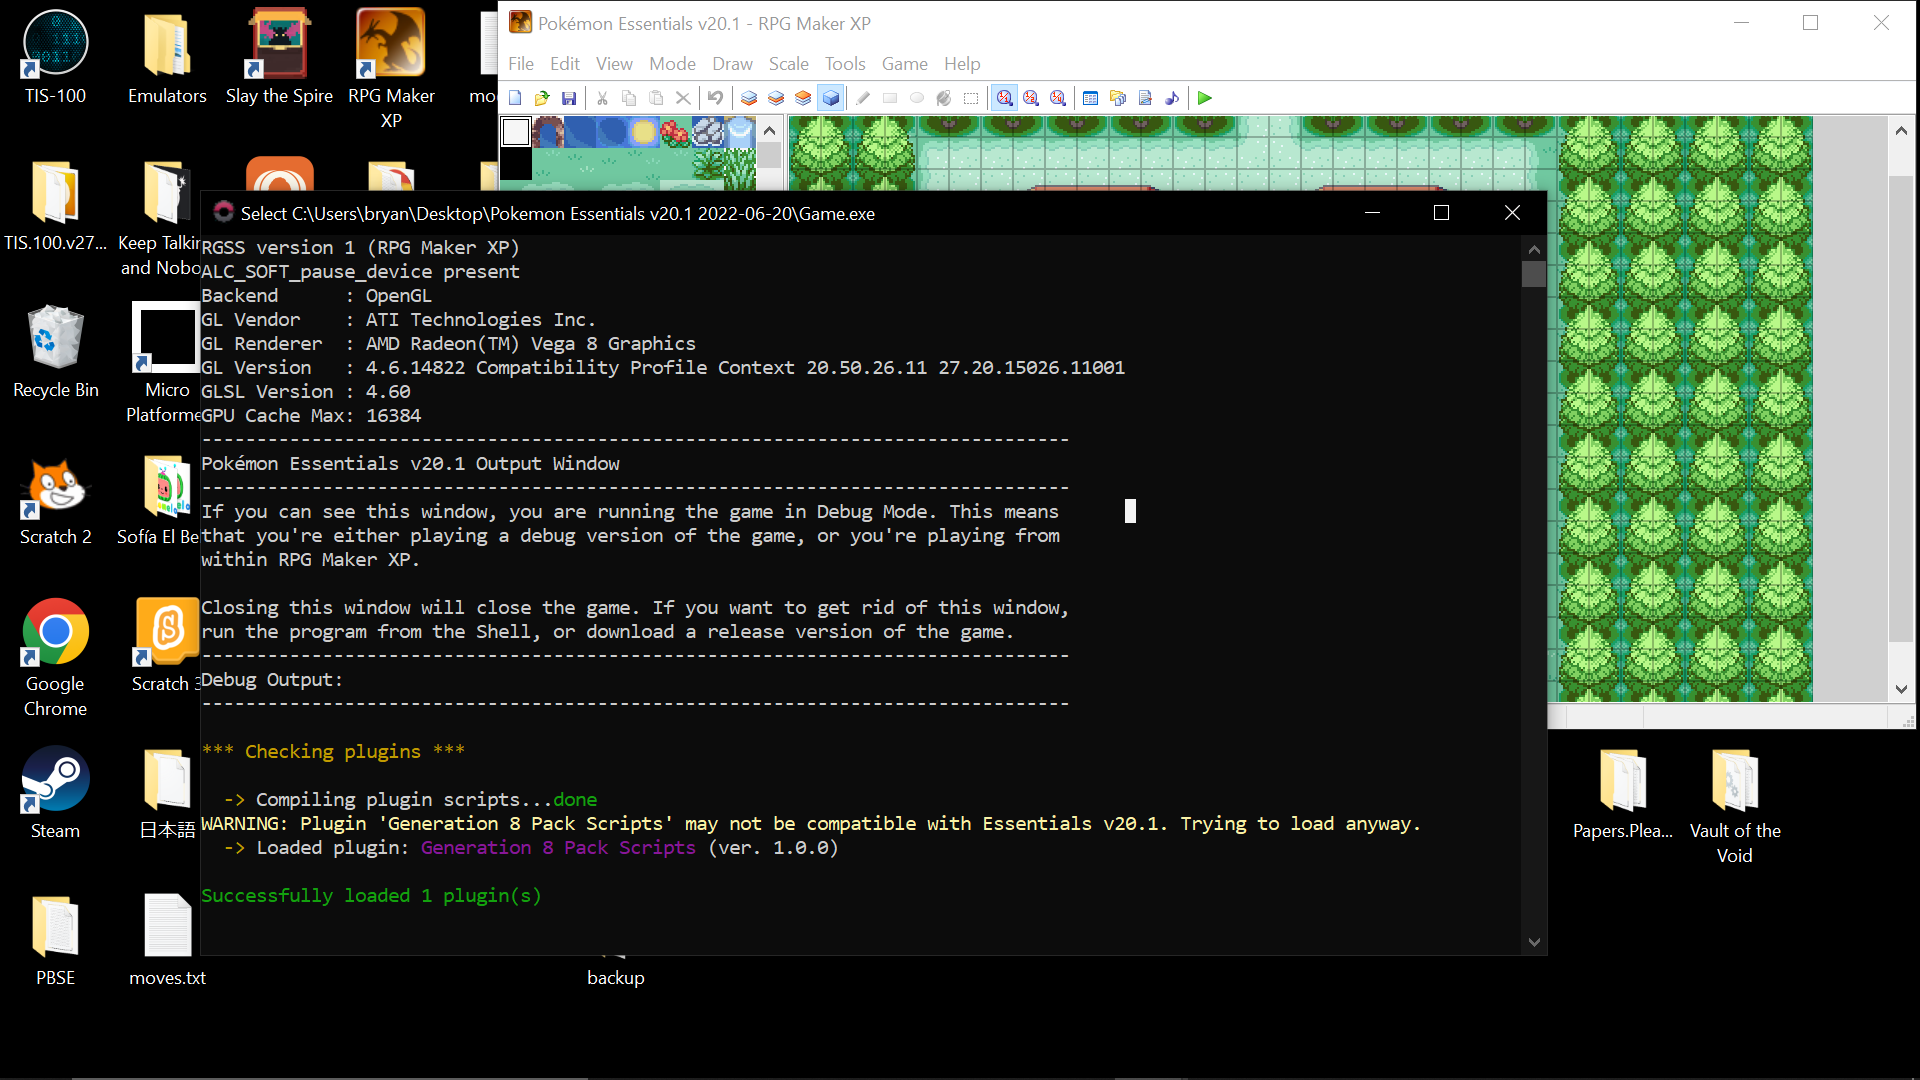Open the Materialbase folders icon
The height and width of the screenshot is (1080, 1920).
coord(1118,98)
